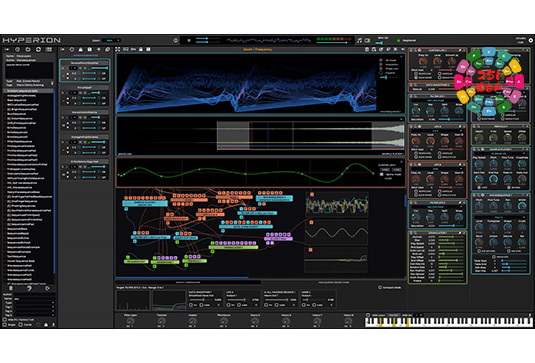The height and width of the screenshot is (363, 535).
Task: Open the Tag 3 dropdown below the preset list
Action: [x=34, y=315]
